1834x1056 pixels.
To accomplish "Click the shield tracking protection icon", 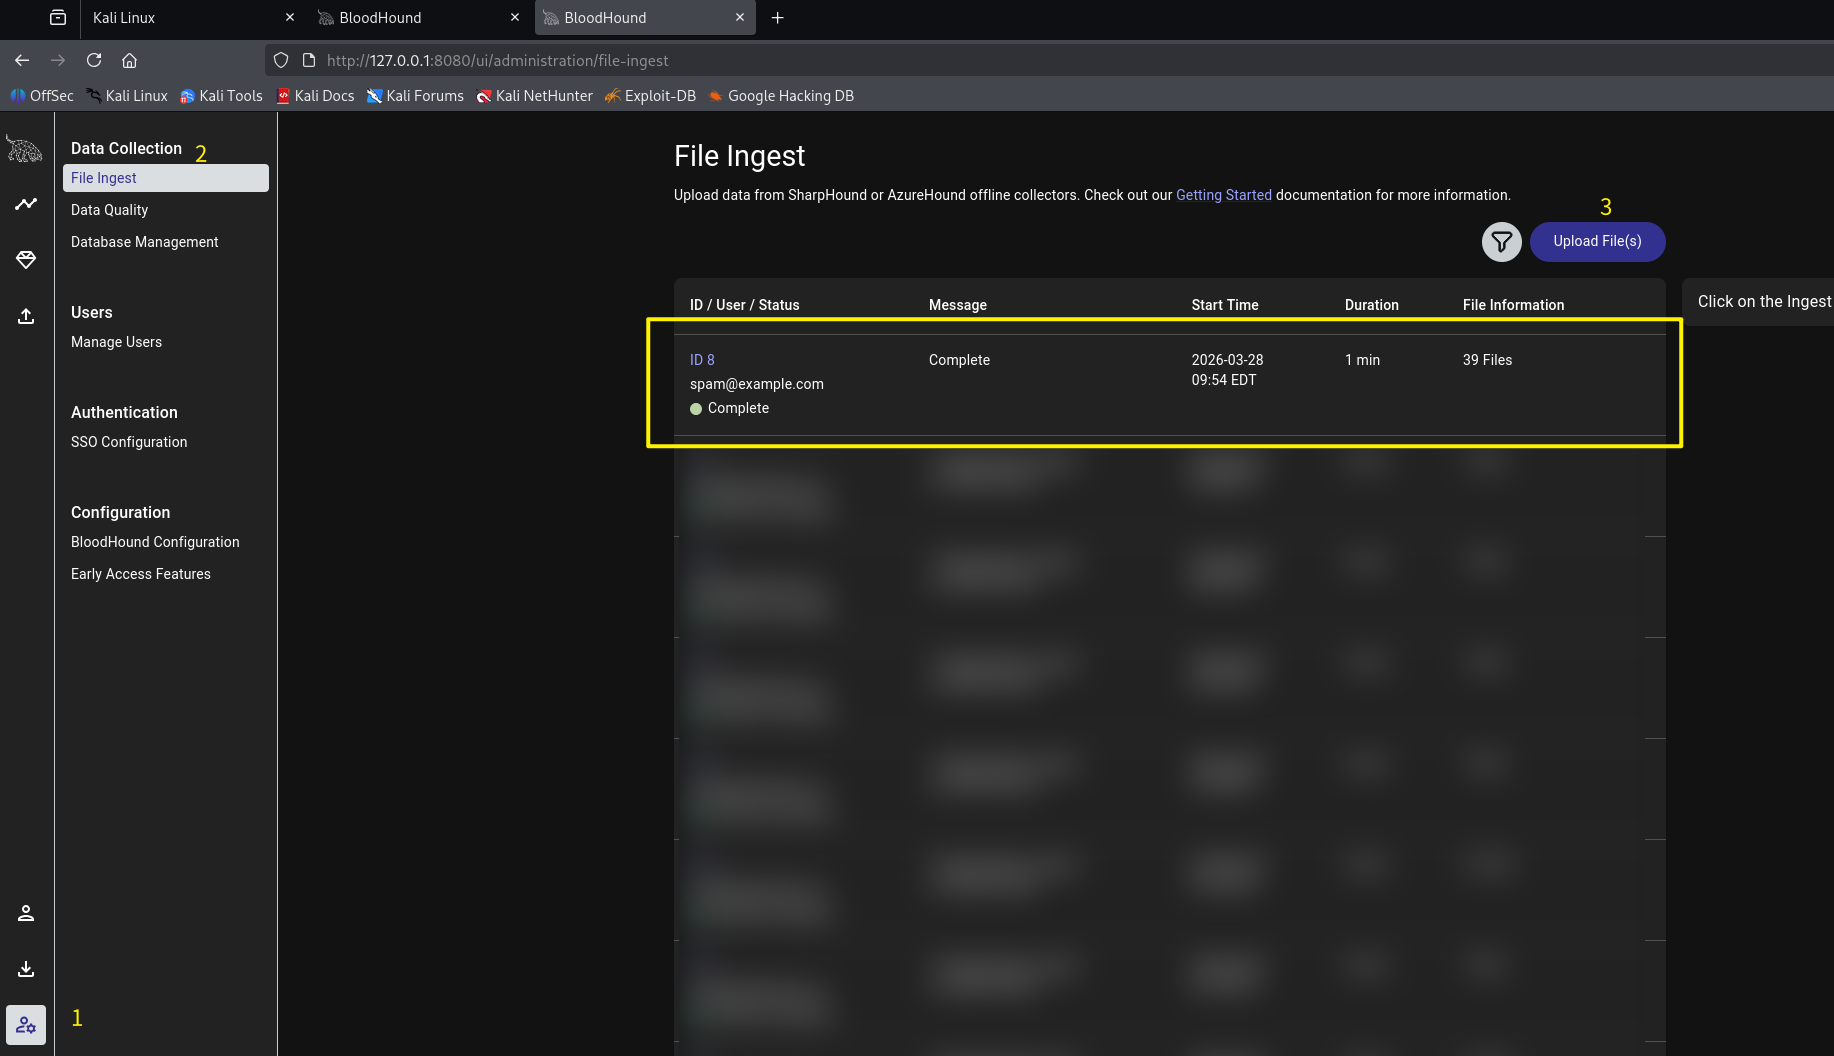I will click(x=281, y=60).
